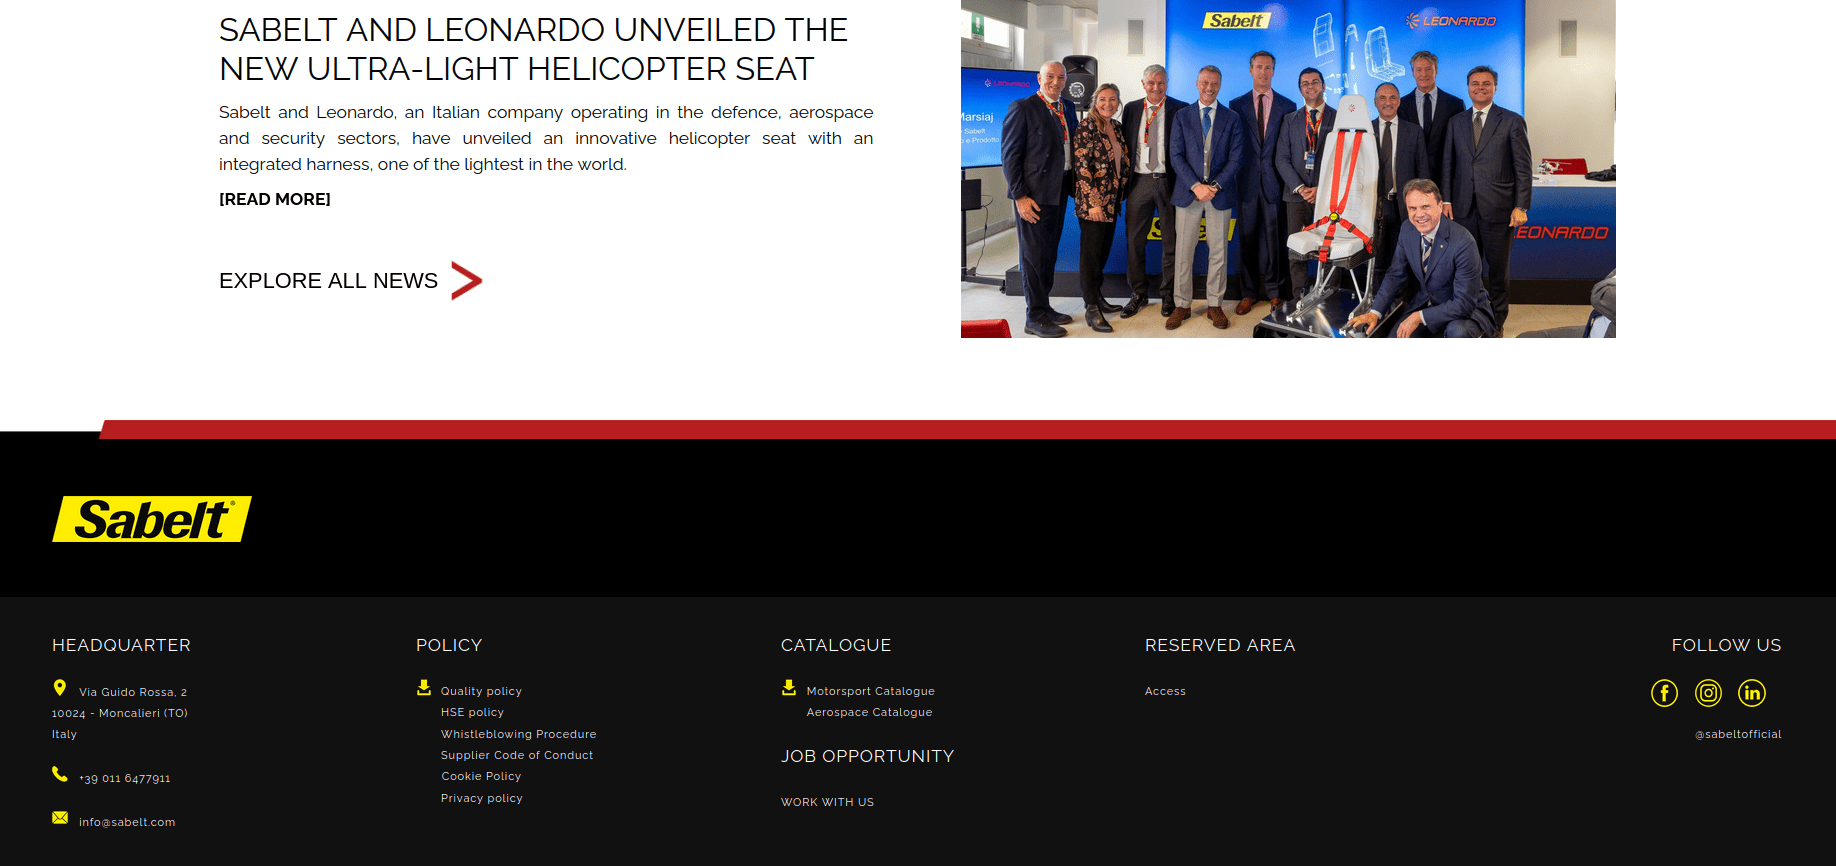The image size is (1836, 866).
Task: Click the phone icon in Headquarter section
Action: pos(60,775)
